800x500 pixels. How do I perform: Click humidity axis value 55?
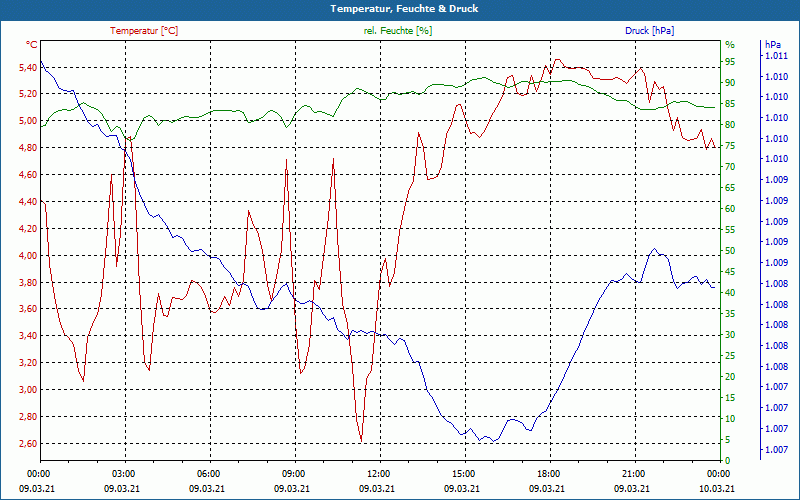pyautogui.click(x=730, y=230)
